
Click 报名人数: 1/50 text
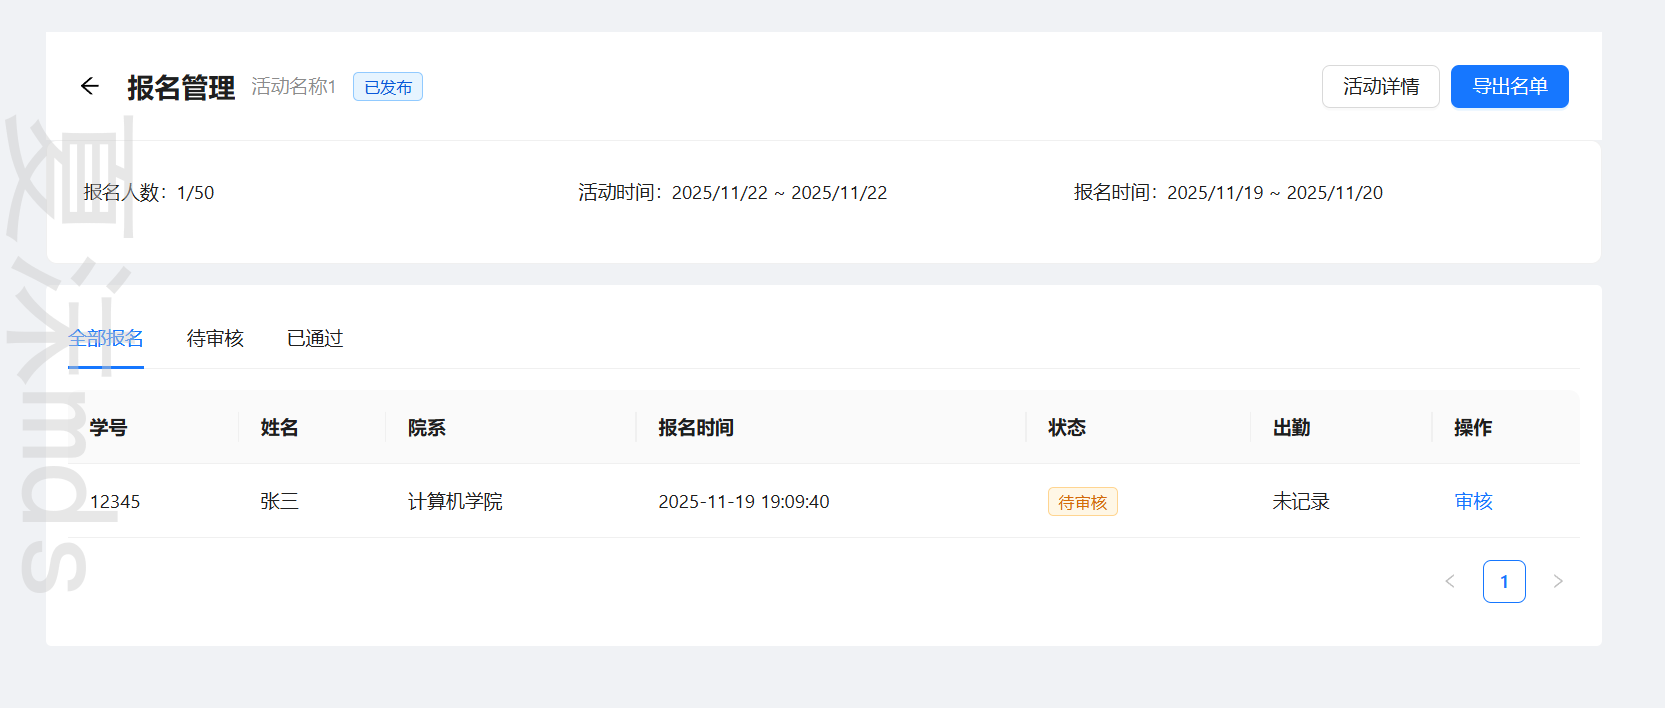[149, 192]
